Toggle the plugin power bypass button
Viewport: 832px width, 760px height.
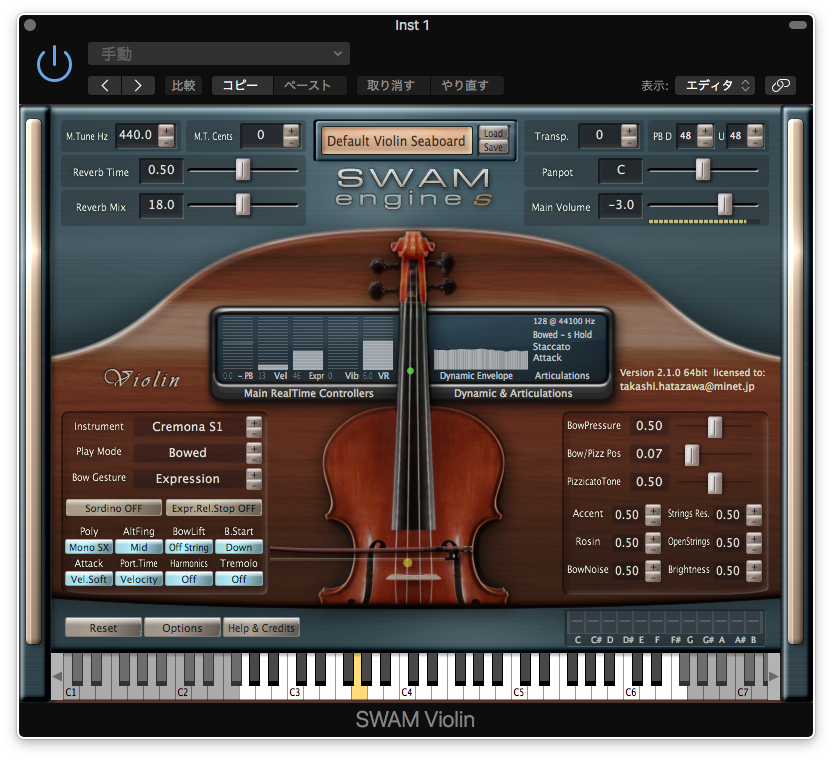(54, 63)
